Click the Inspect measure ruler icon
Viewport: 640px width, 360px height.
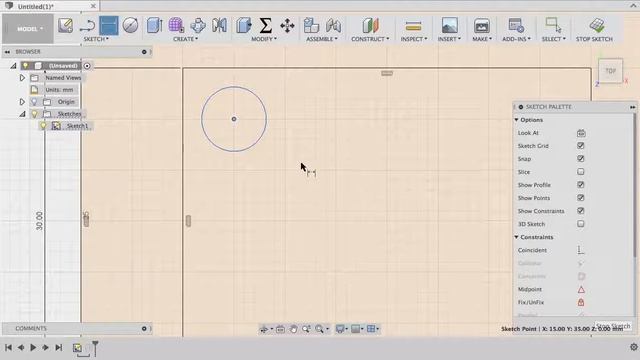click(413, 26)
